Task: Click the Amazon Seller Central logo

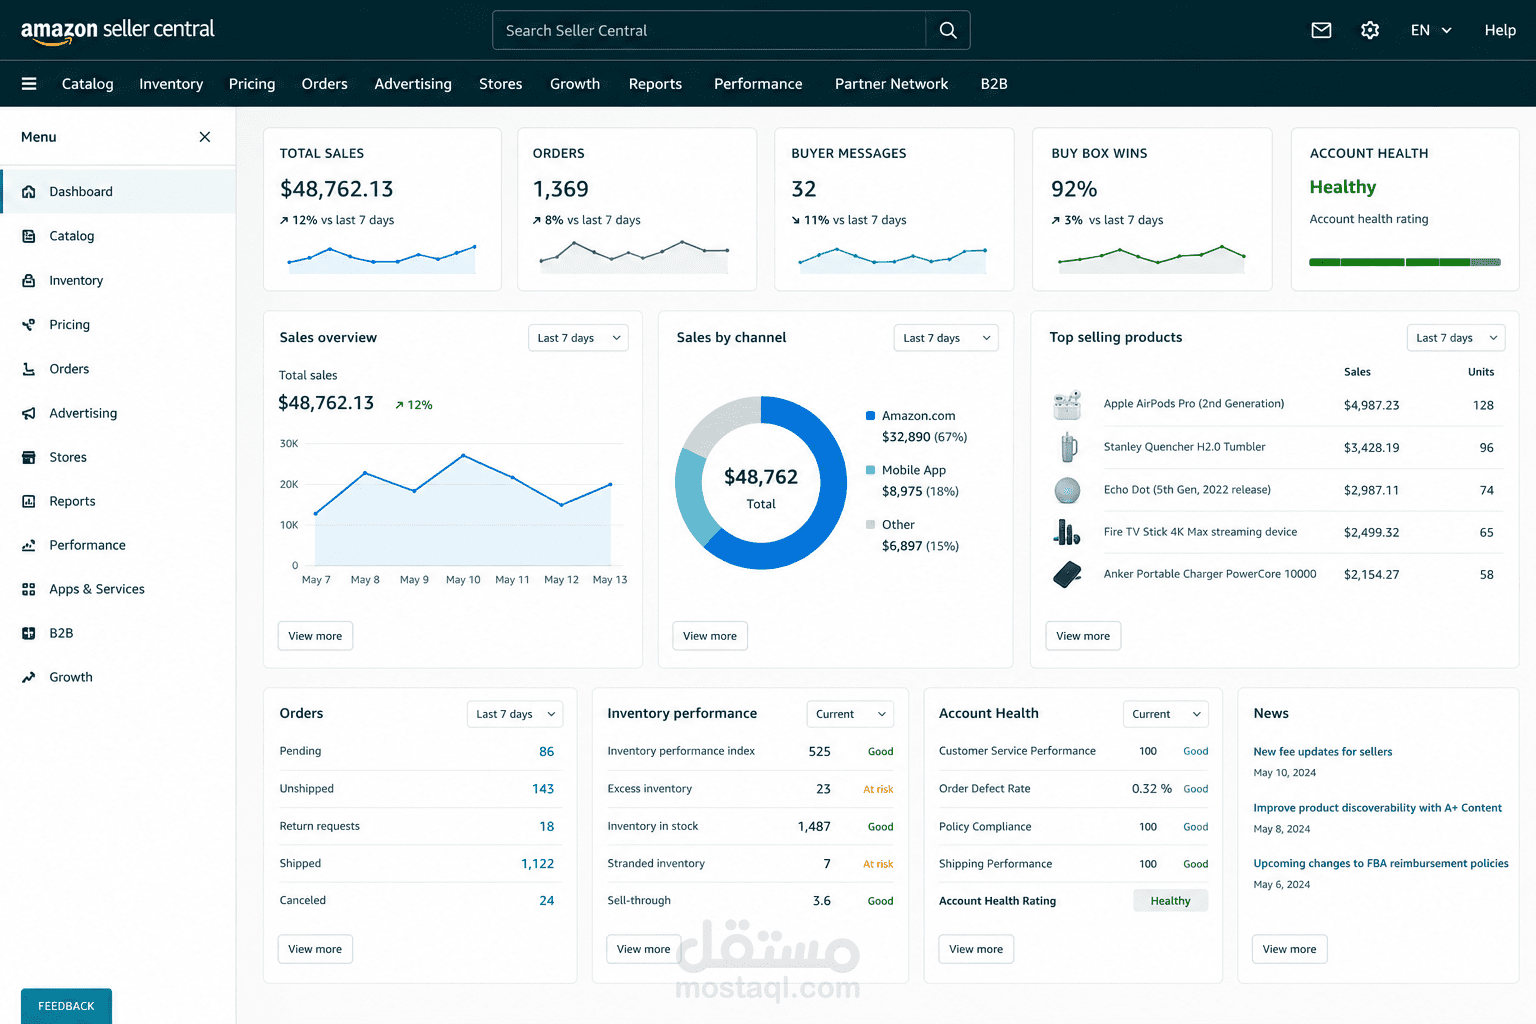Action: [118, 31]
